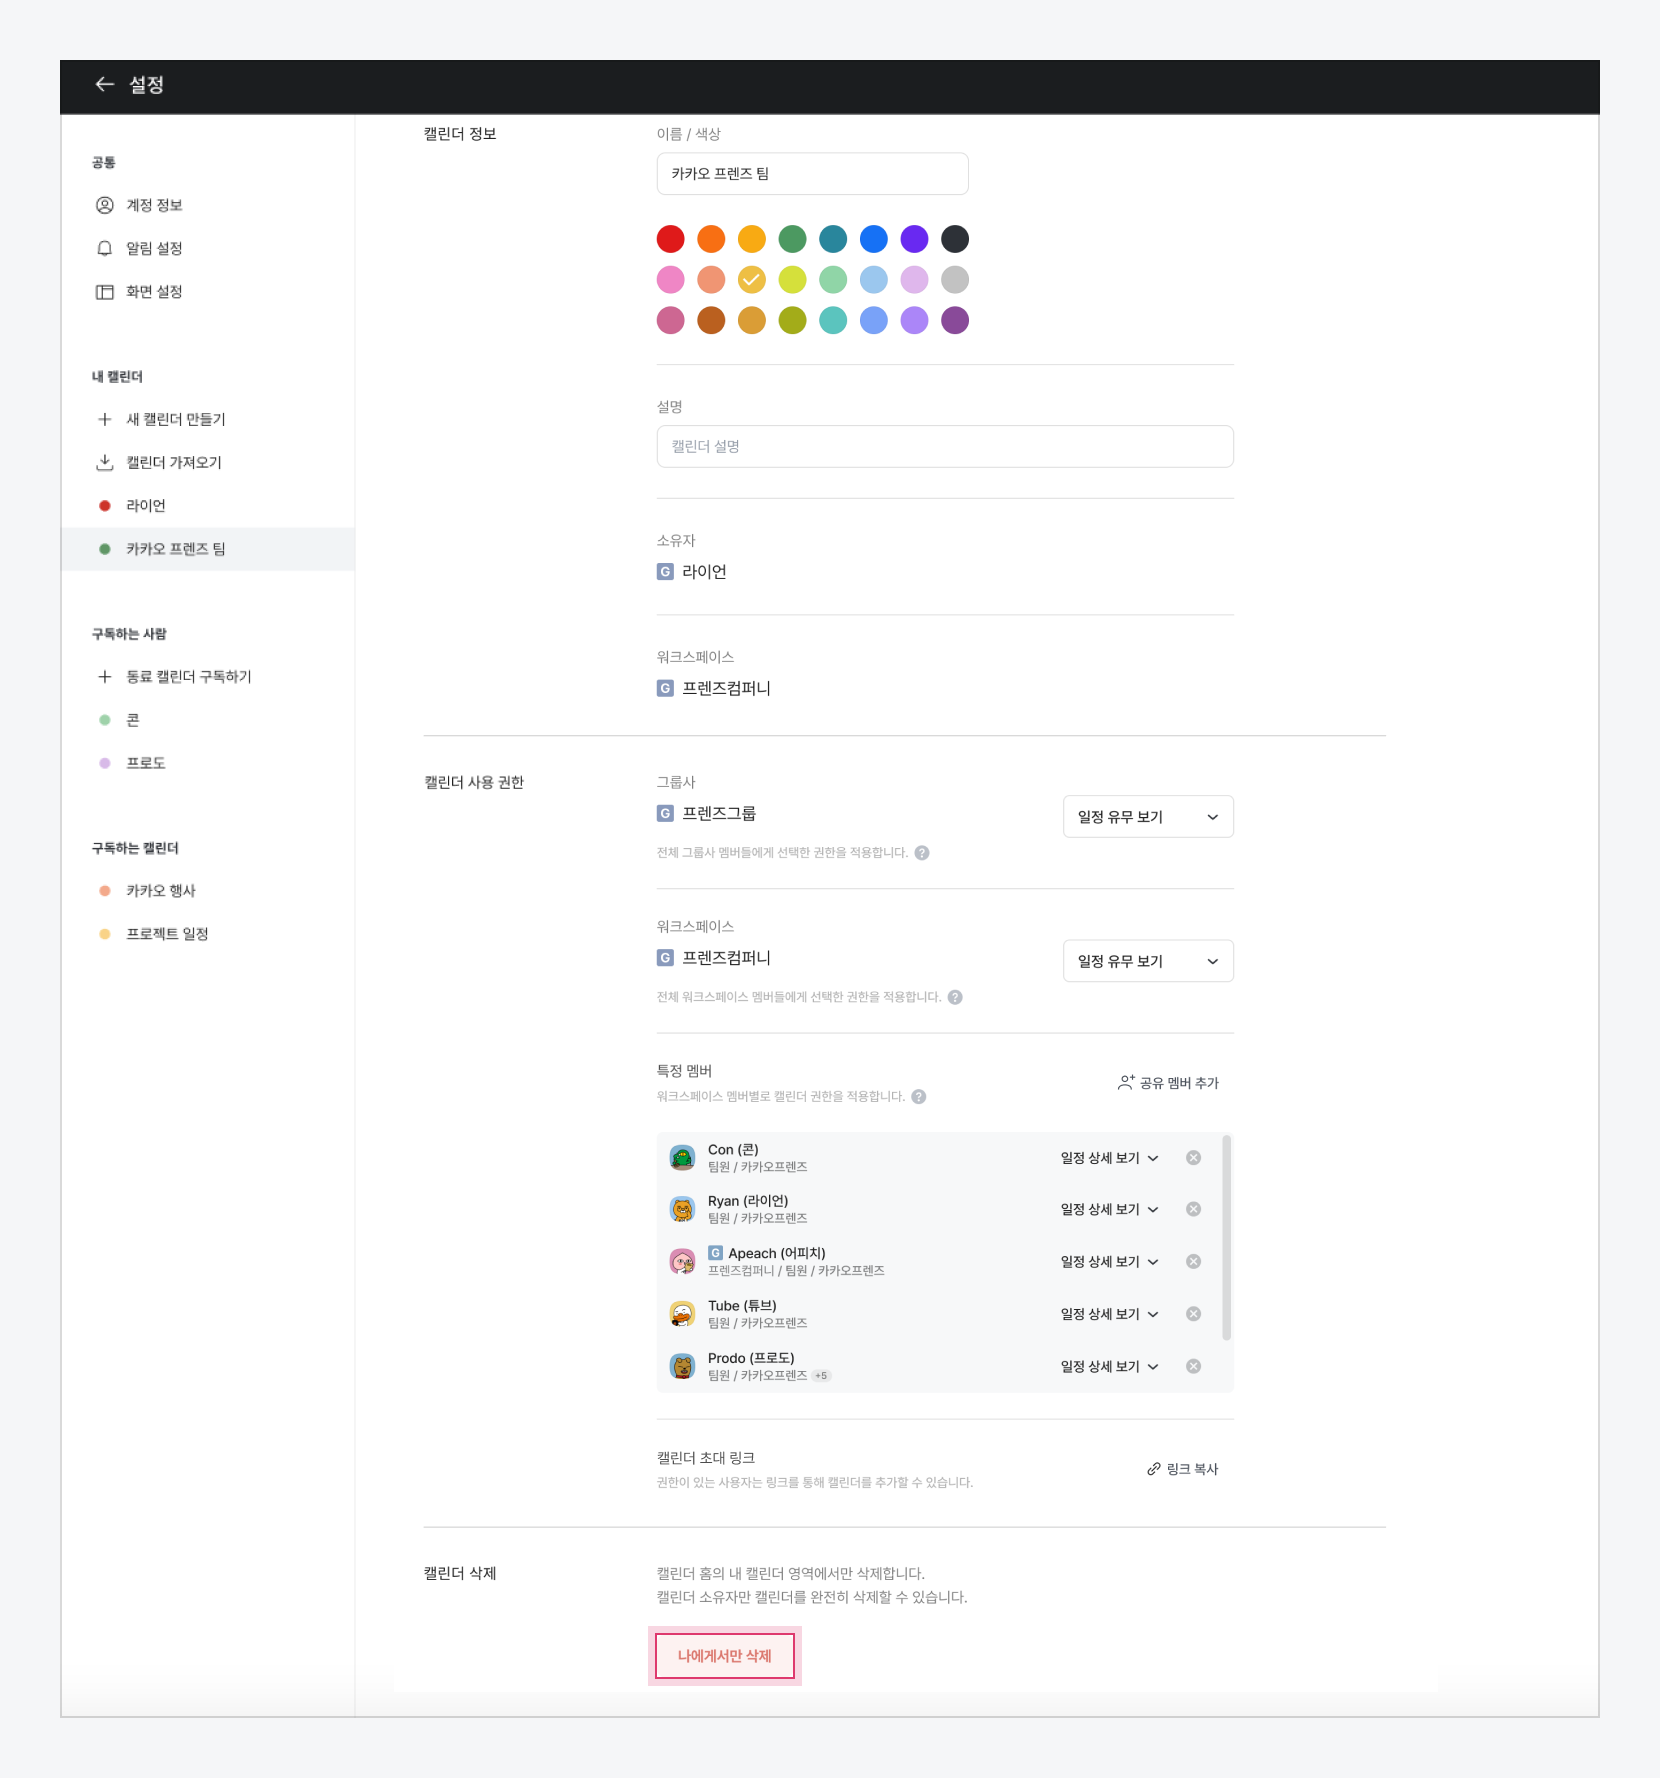Expand 프렌즈그룹 permission dropdown
The height and width of the screenshot is (1778, 1660).
[1147, 817]
